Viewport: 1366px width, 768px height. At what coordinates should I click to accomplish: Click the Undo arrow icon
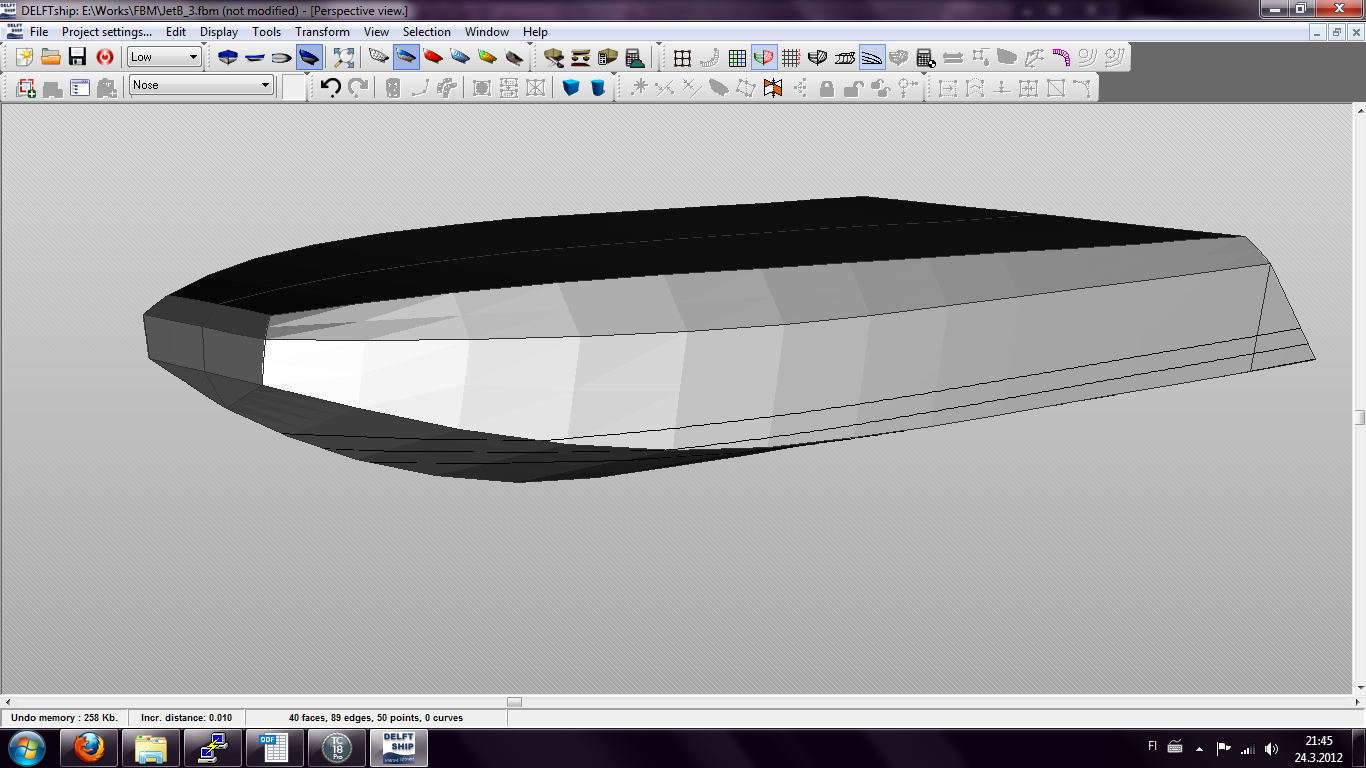[331, 87]
